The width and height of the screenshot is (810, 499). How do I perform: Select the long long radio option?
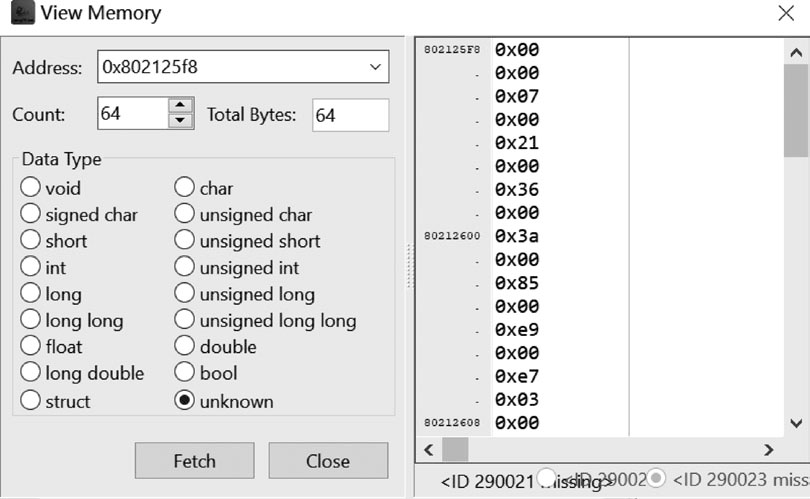click(30, 321)
